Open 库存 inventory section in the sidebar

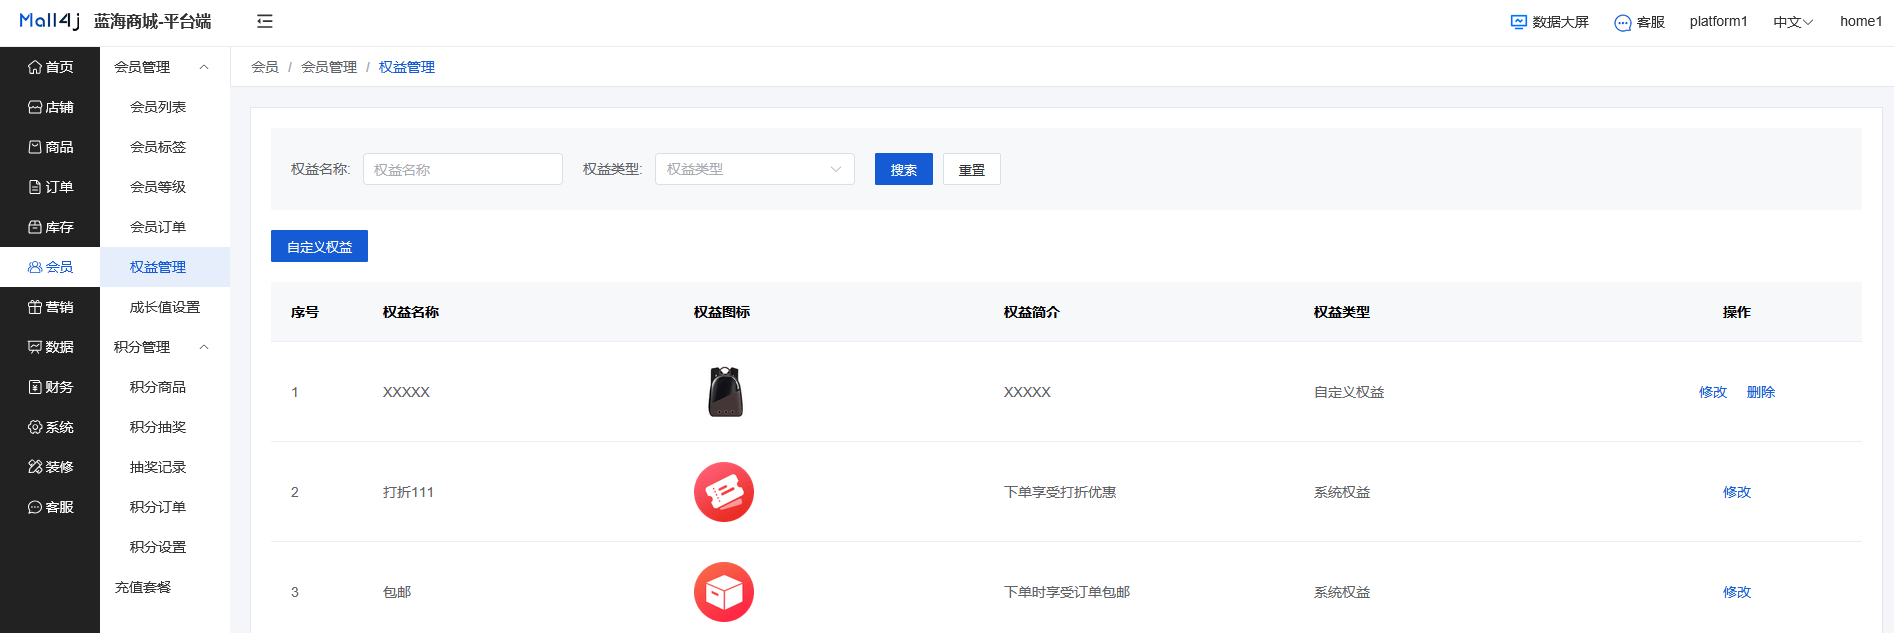50,227
